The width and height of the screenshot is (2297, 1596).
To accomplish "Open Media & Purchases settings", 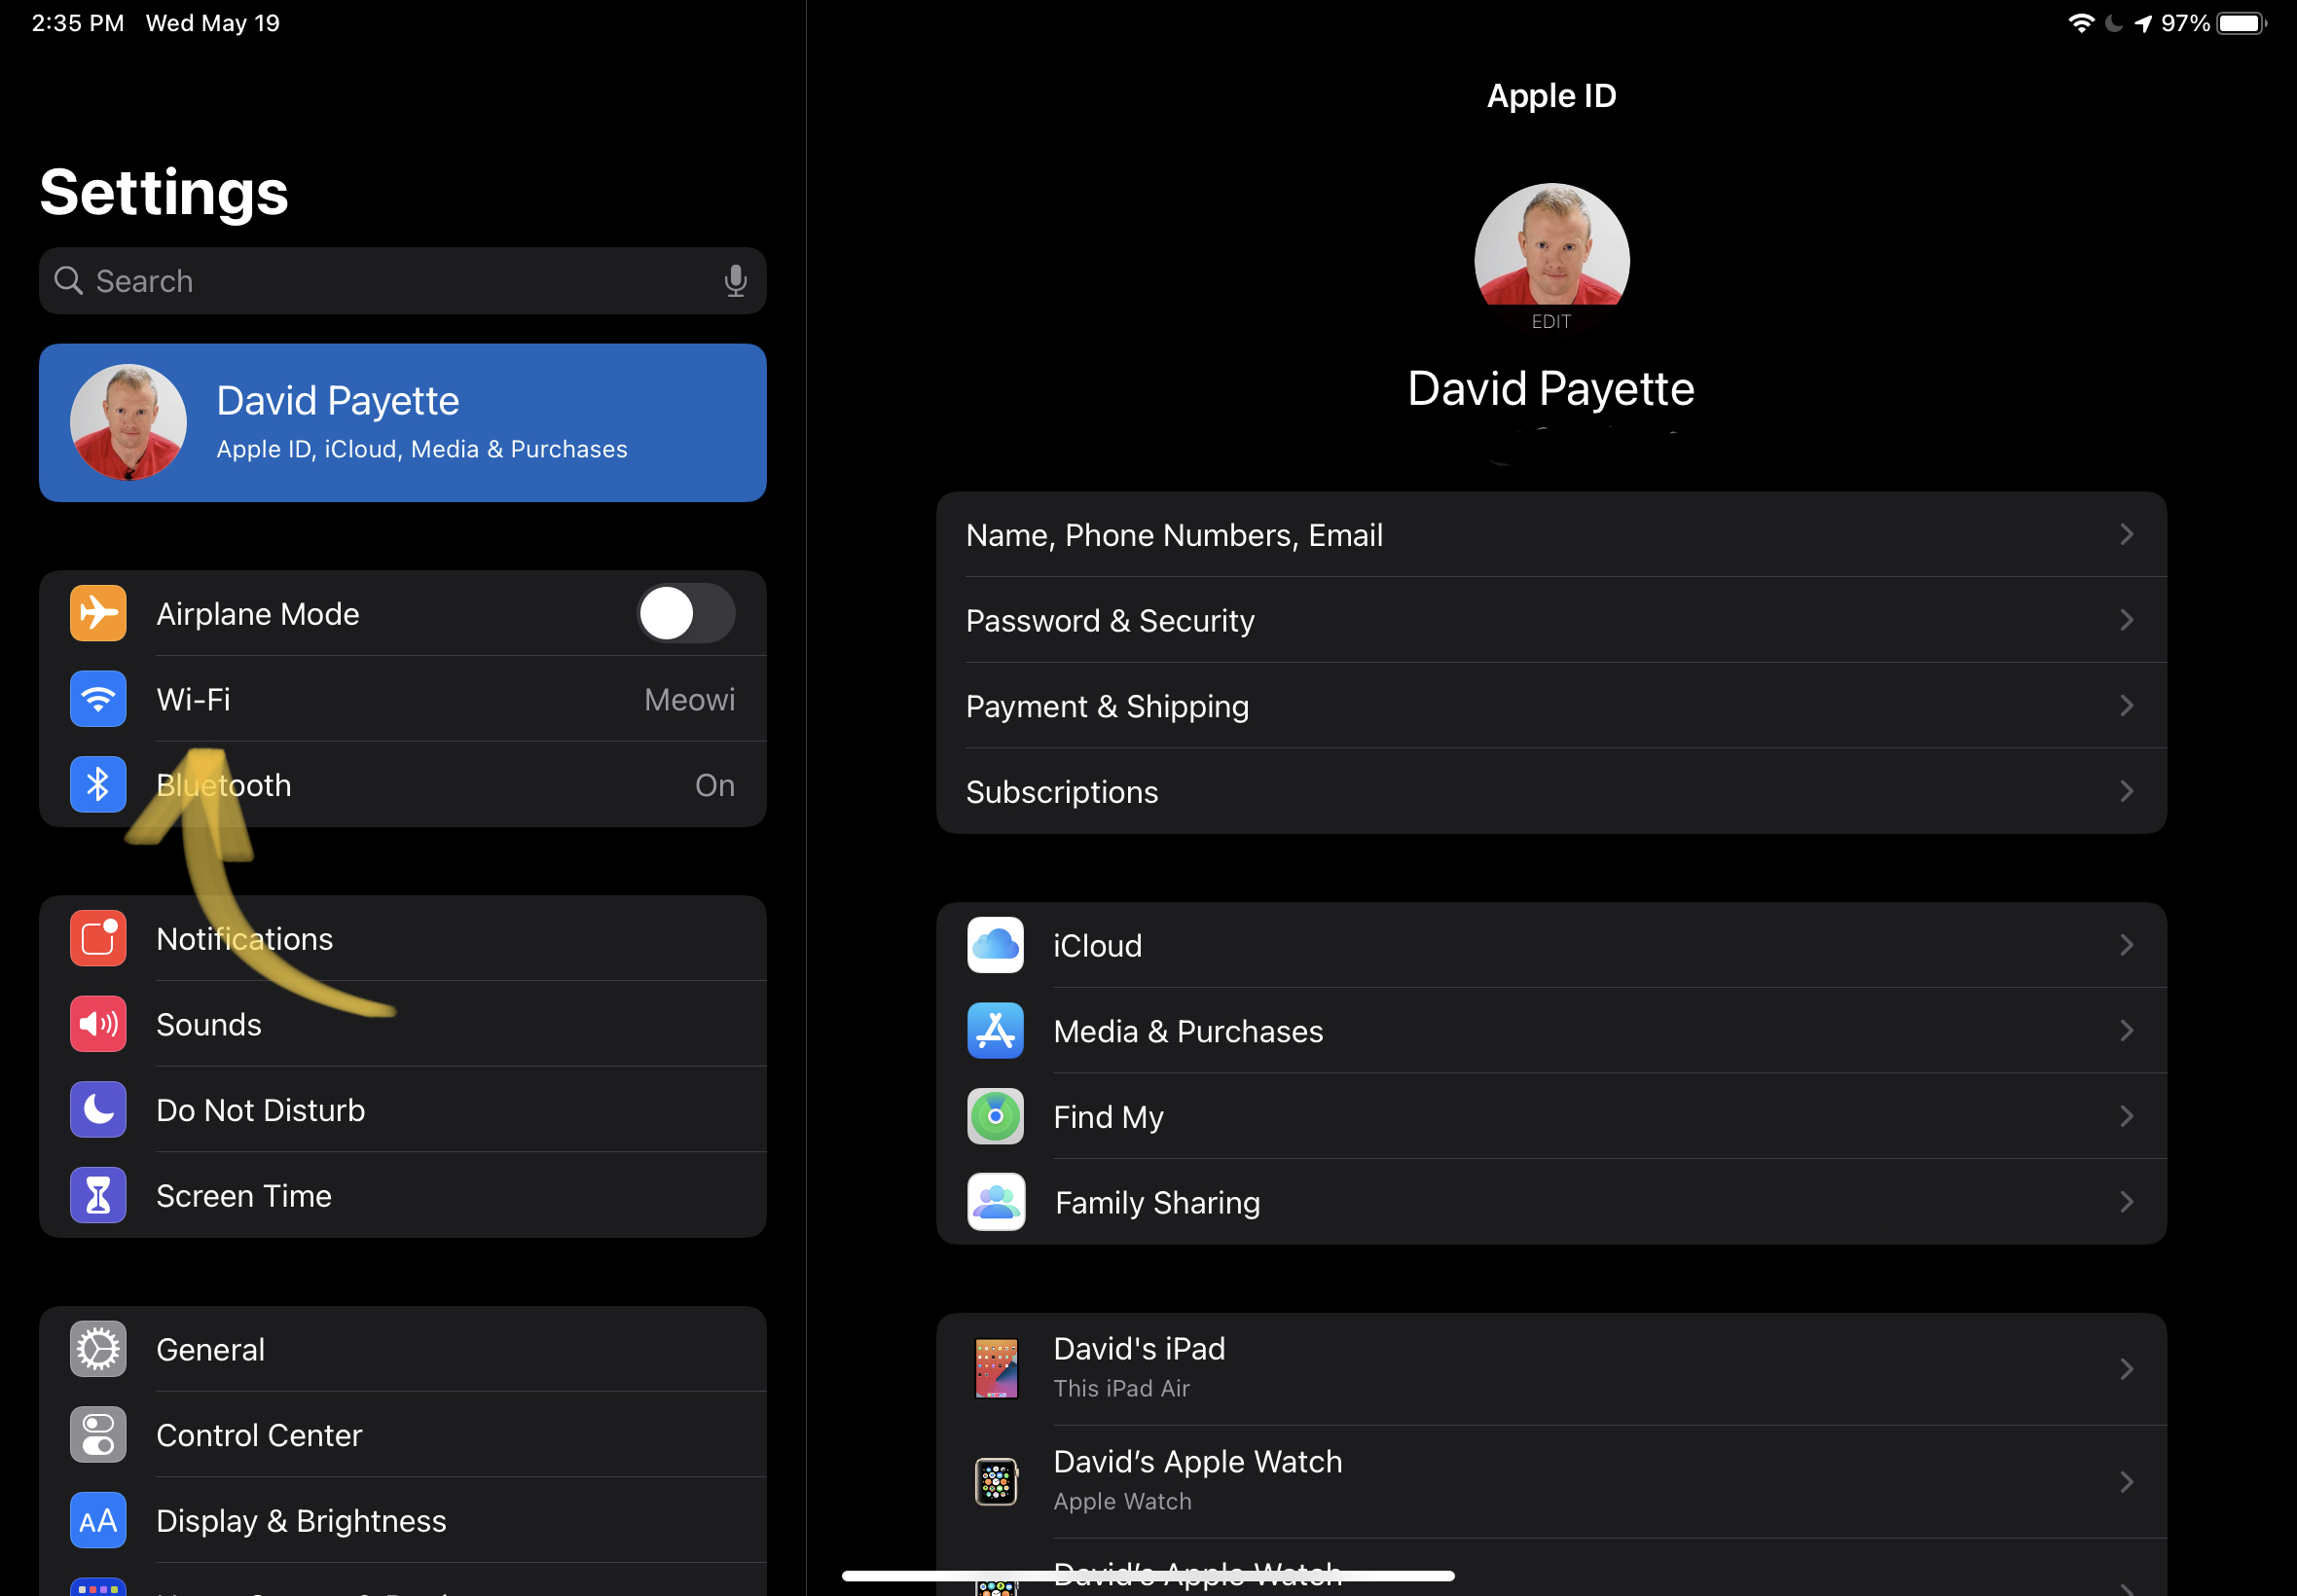I will coord(1551,1031).
